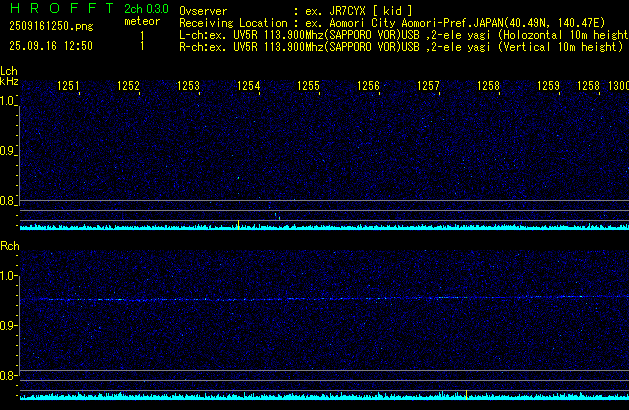Click the bright echo dot below 1254 in Lch
This screenshot has width=629, height=410.
pyautogui.click(x=238, y=177)
